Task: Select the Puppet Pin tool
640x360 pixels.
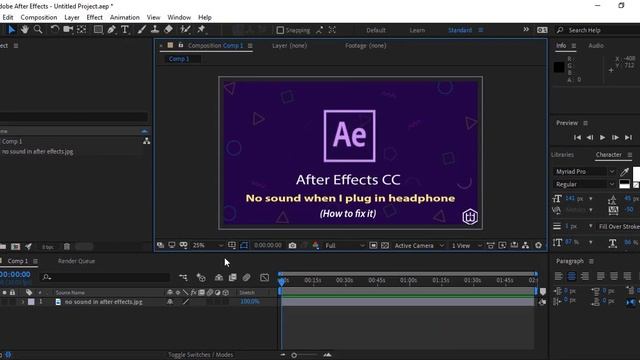Action: coord(201,29)
